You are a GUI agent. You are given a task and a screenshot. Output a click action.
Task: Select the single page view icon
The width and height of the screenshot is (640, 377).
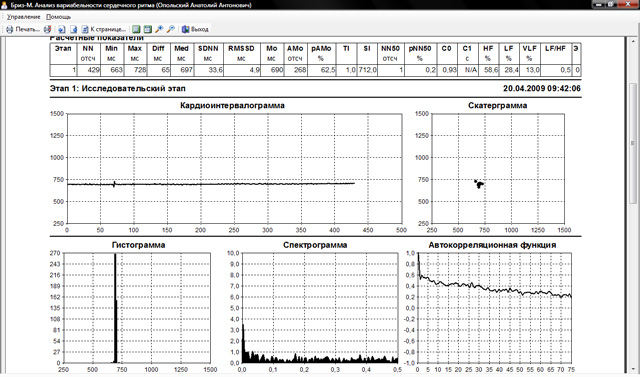[136, 29]
